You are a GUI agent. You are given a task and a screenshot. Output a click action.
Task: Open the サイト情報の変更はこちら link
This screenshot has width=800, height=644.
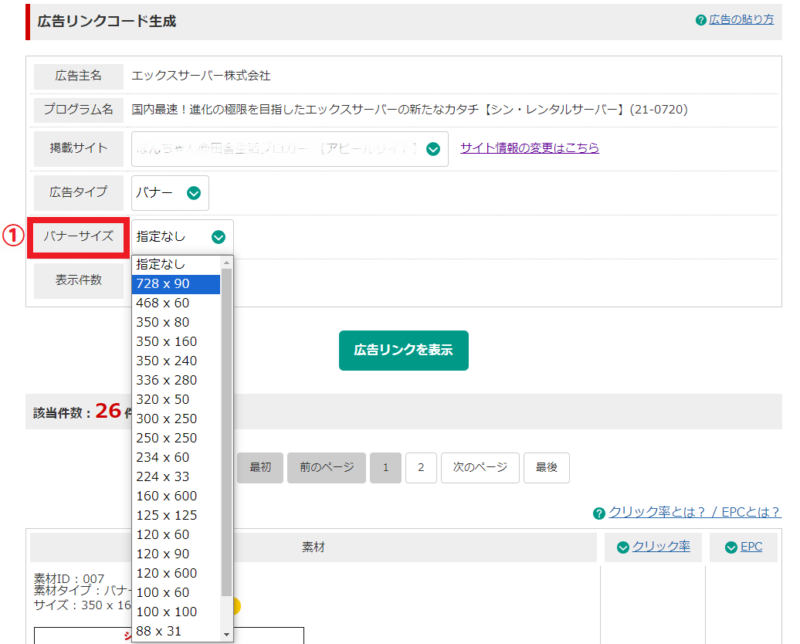click(529, 148)
